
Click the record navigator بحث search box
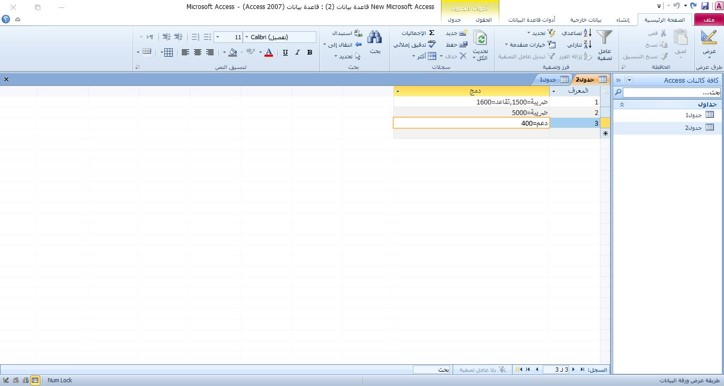tap(432, 369)
